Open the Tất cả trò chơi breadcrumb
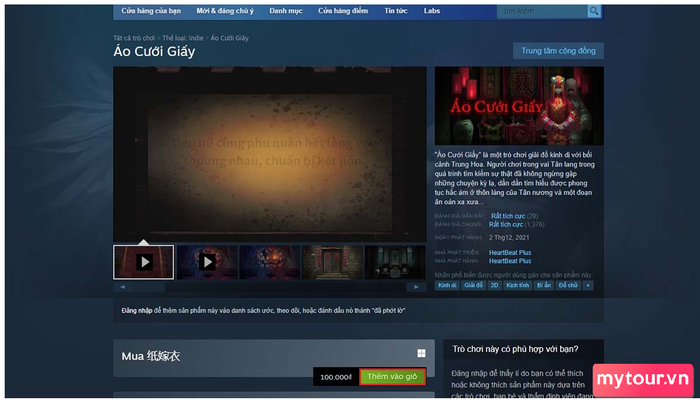The height and width of the screenshot is (405, 700). pyautogui.click(x=134, y=38)
